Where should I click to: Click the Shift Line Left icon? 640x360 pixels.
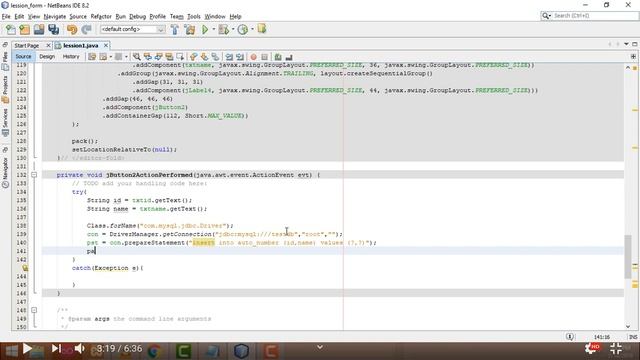coord(229,57)
